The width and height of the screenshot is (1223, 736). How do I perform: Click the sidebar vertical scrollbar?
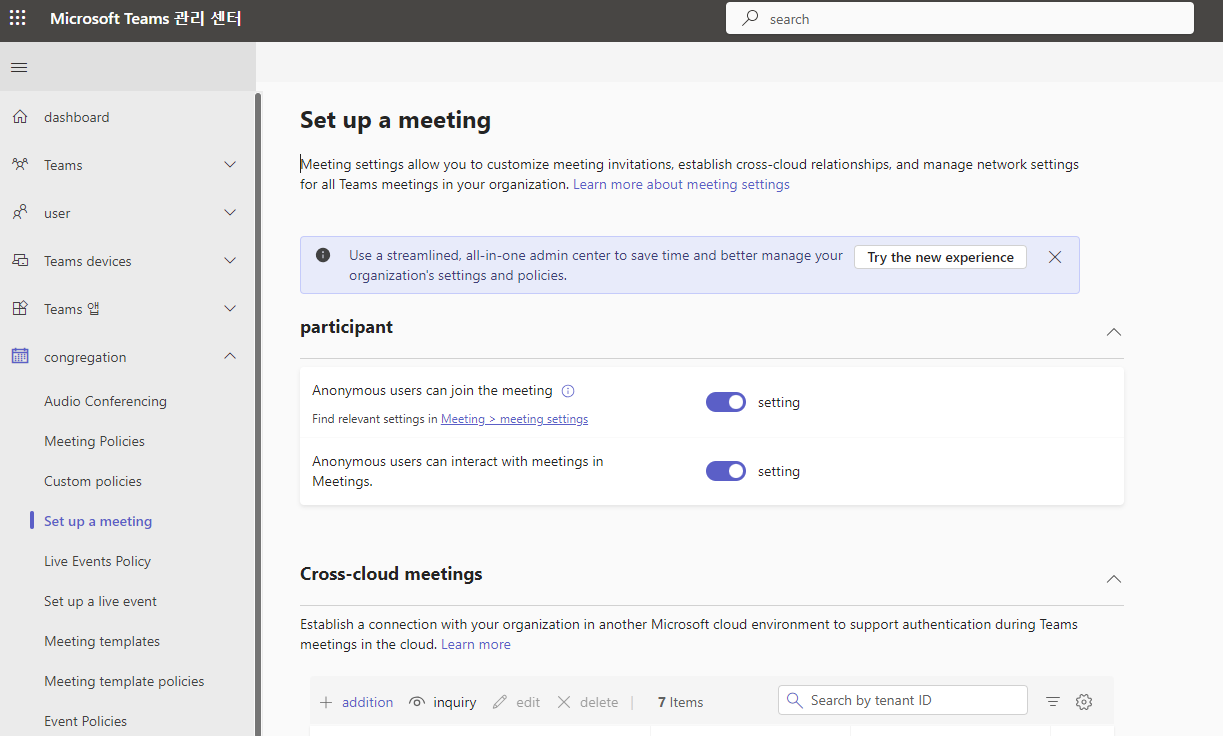[257, 414]
